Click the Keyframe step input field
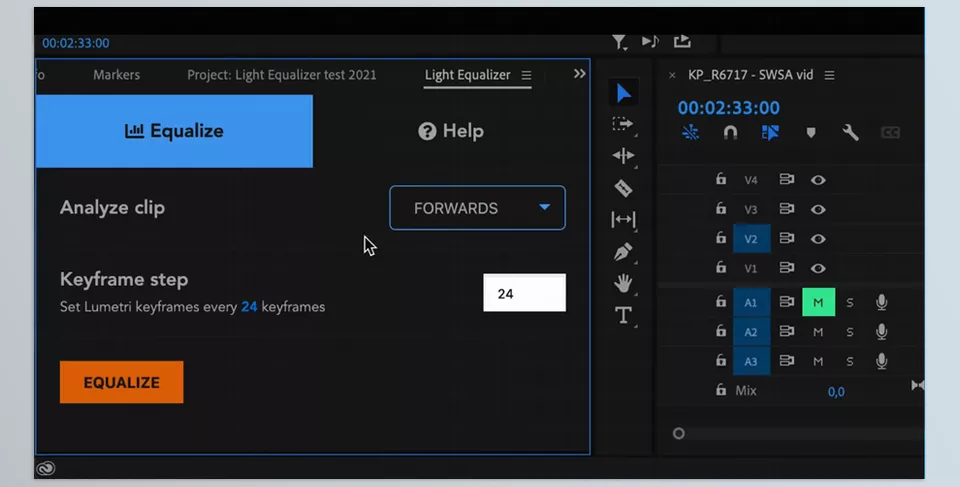 (525, 293)
